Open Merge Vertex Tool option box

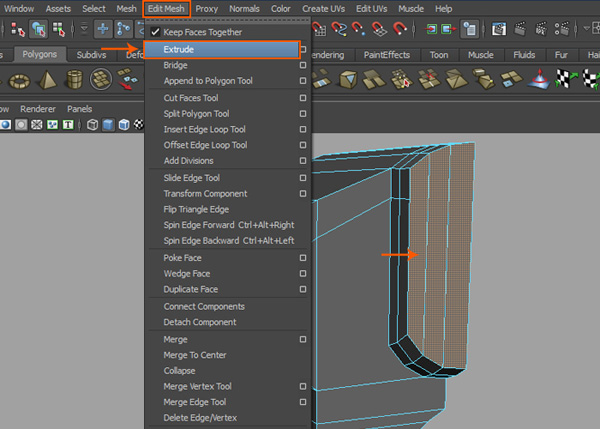click(303, 387)
